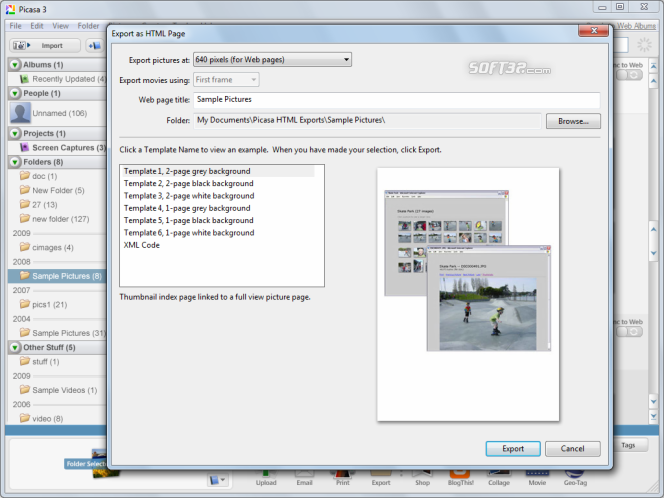Select the New Folder (5) folder

click(52, 191)
